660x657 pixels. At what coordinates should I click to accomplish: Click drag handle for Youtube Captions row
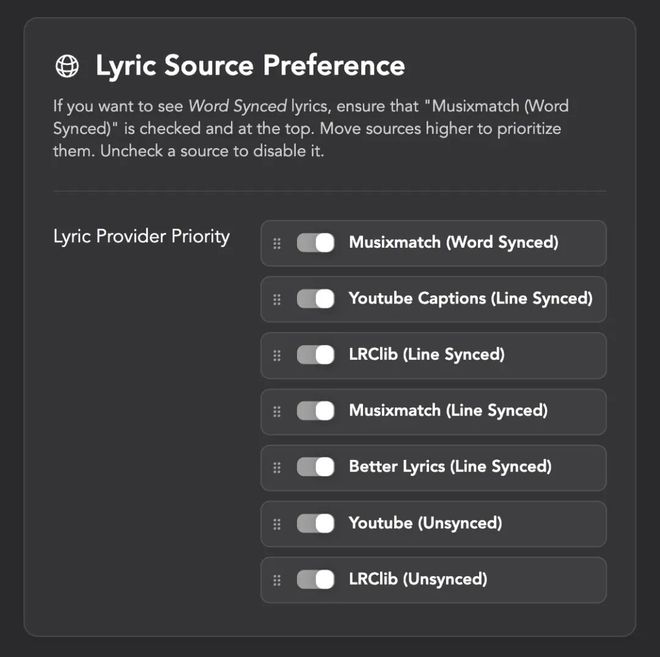coord(277,299)
